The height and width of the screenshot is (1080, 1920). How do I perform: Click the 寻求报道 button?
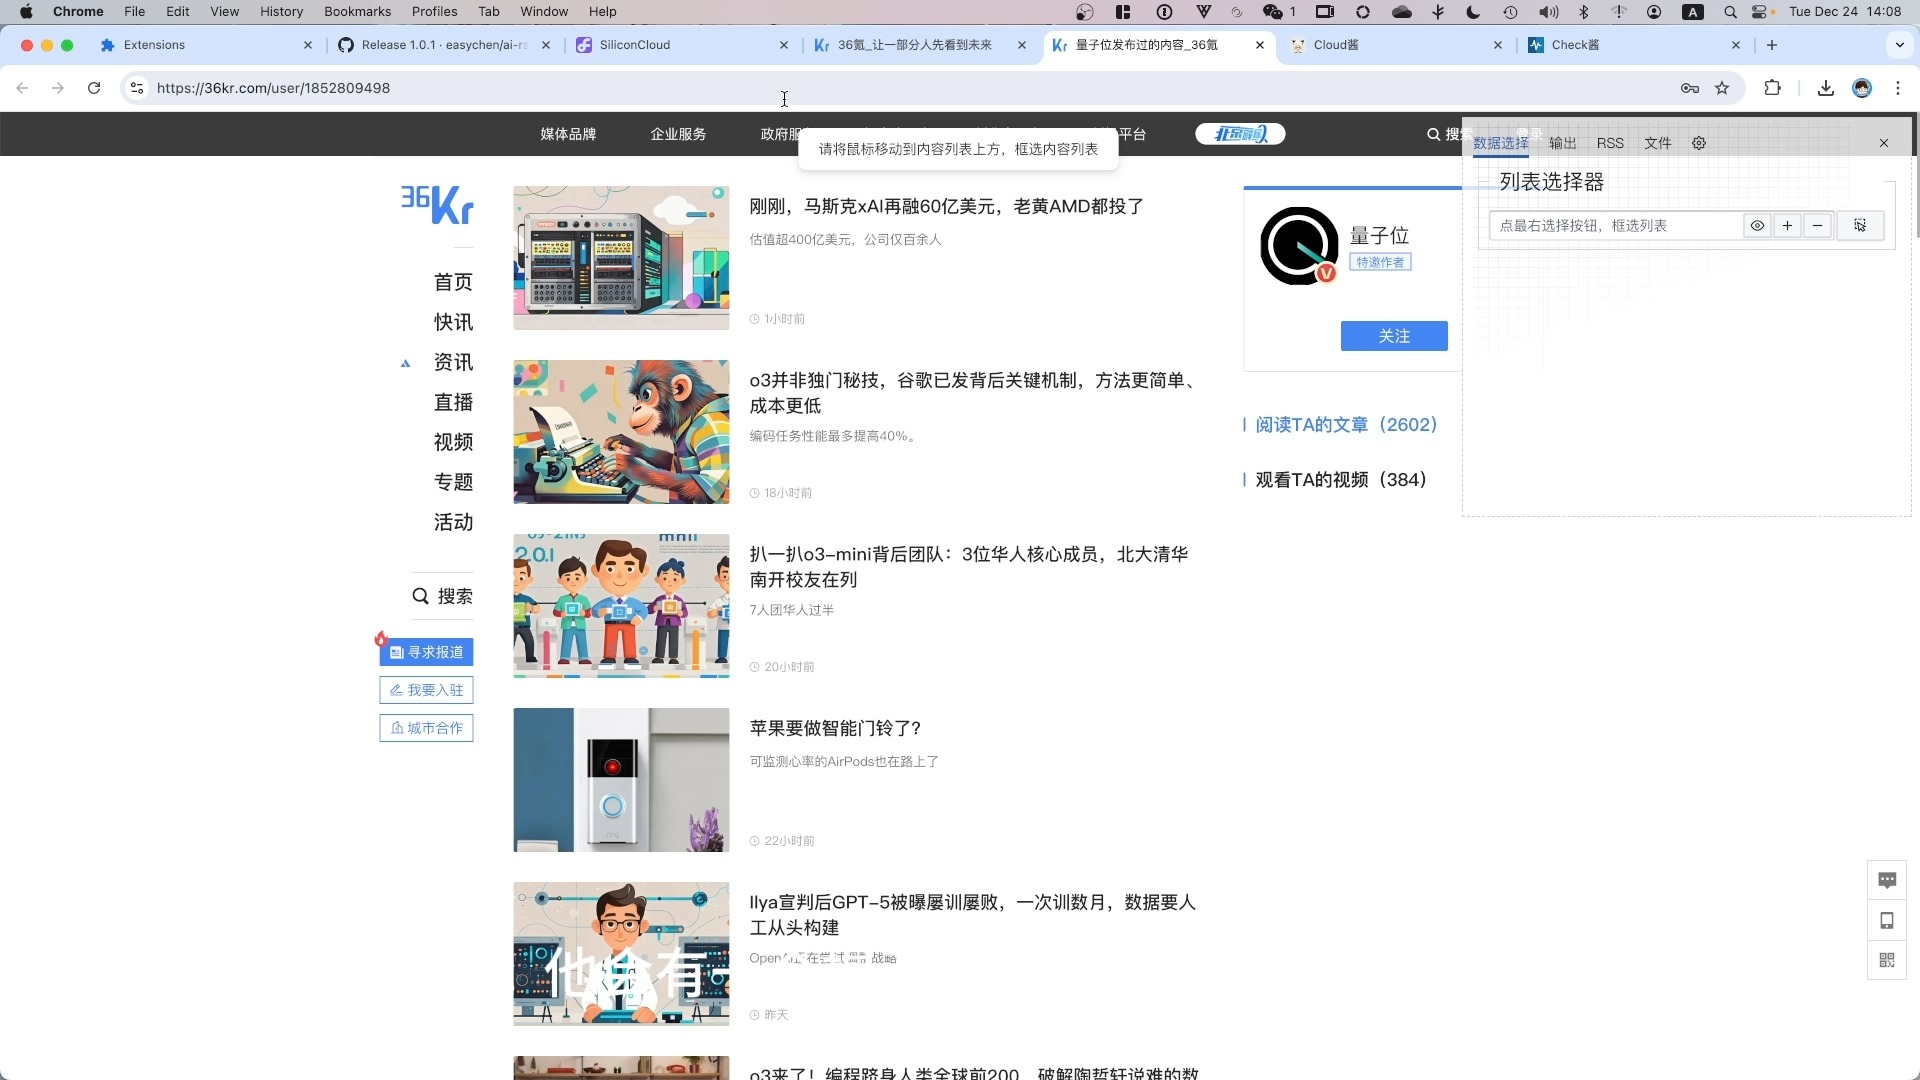pos(426,652)
